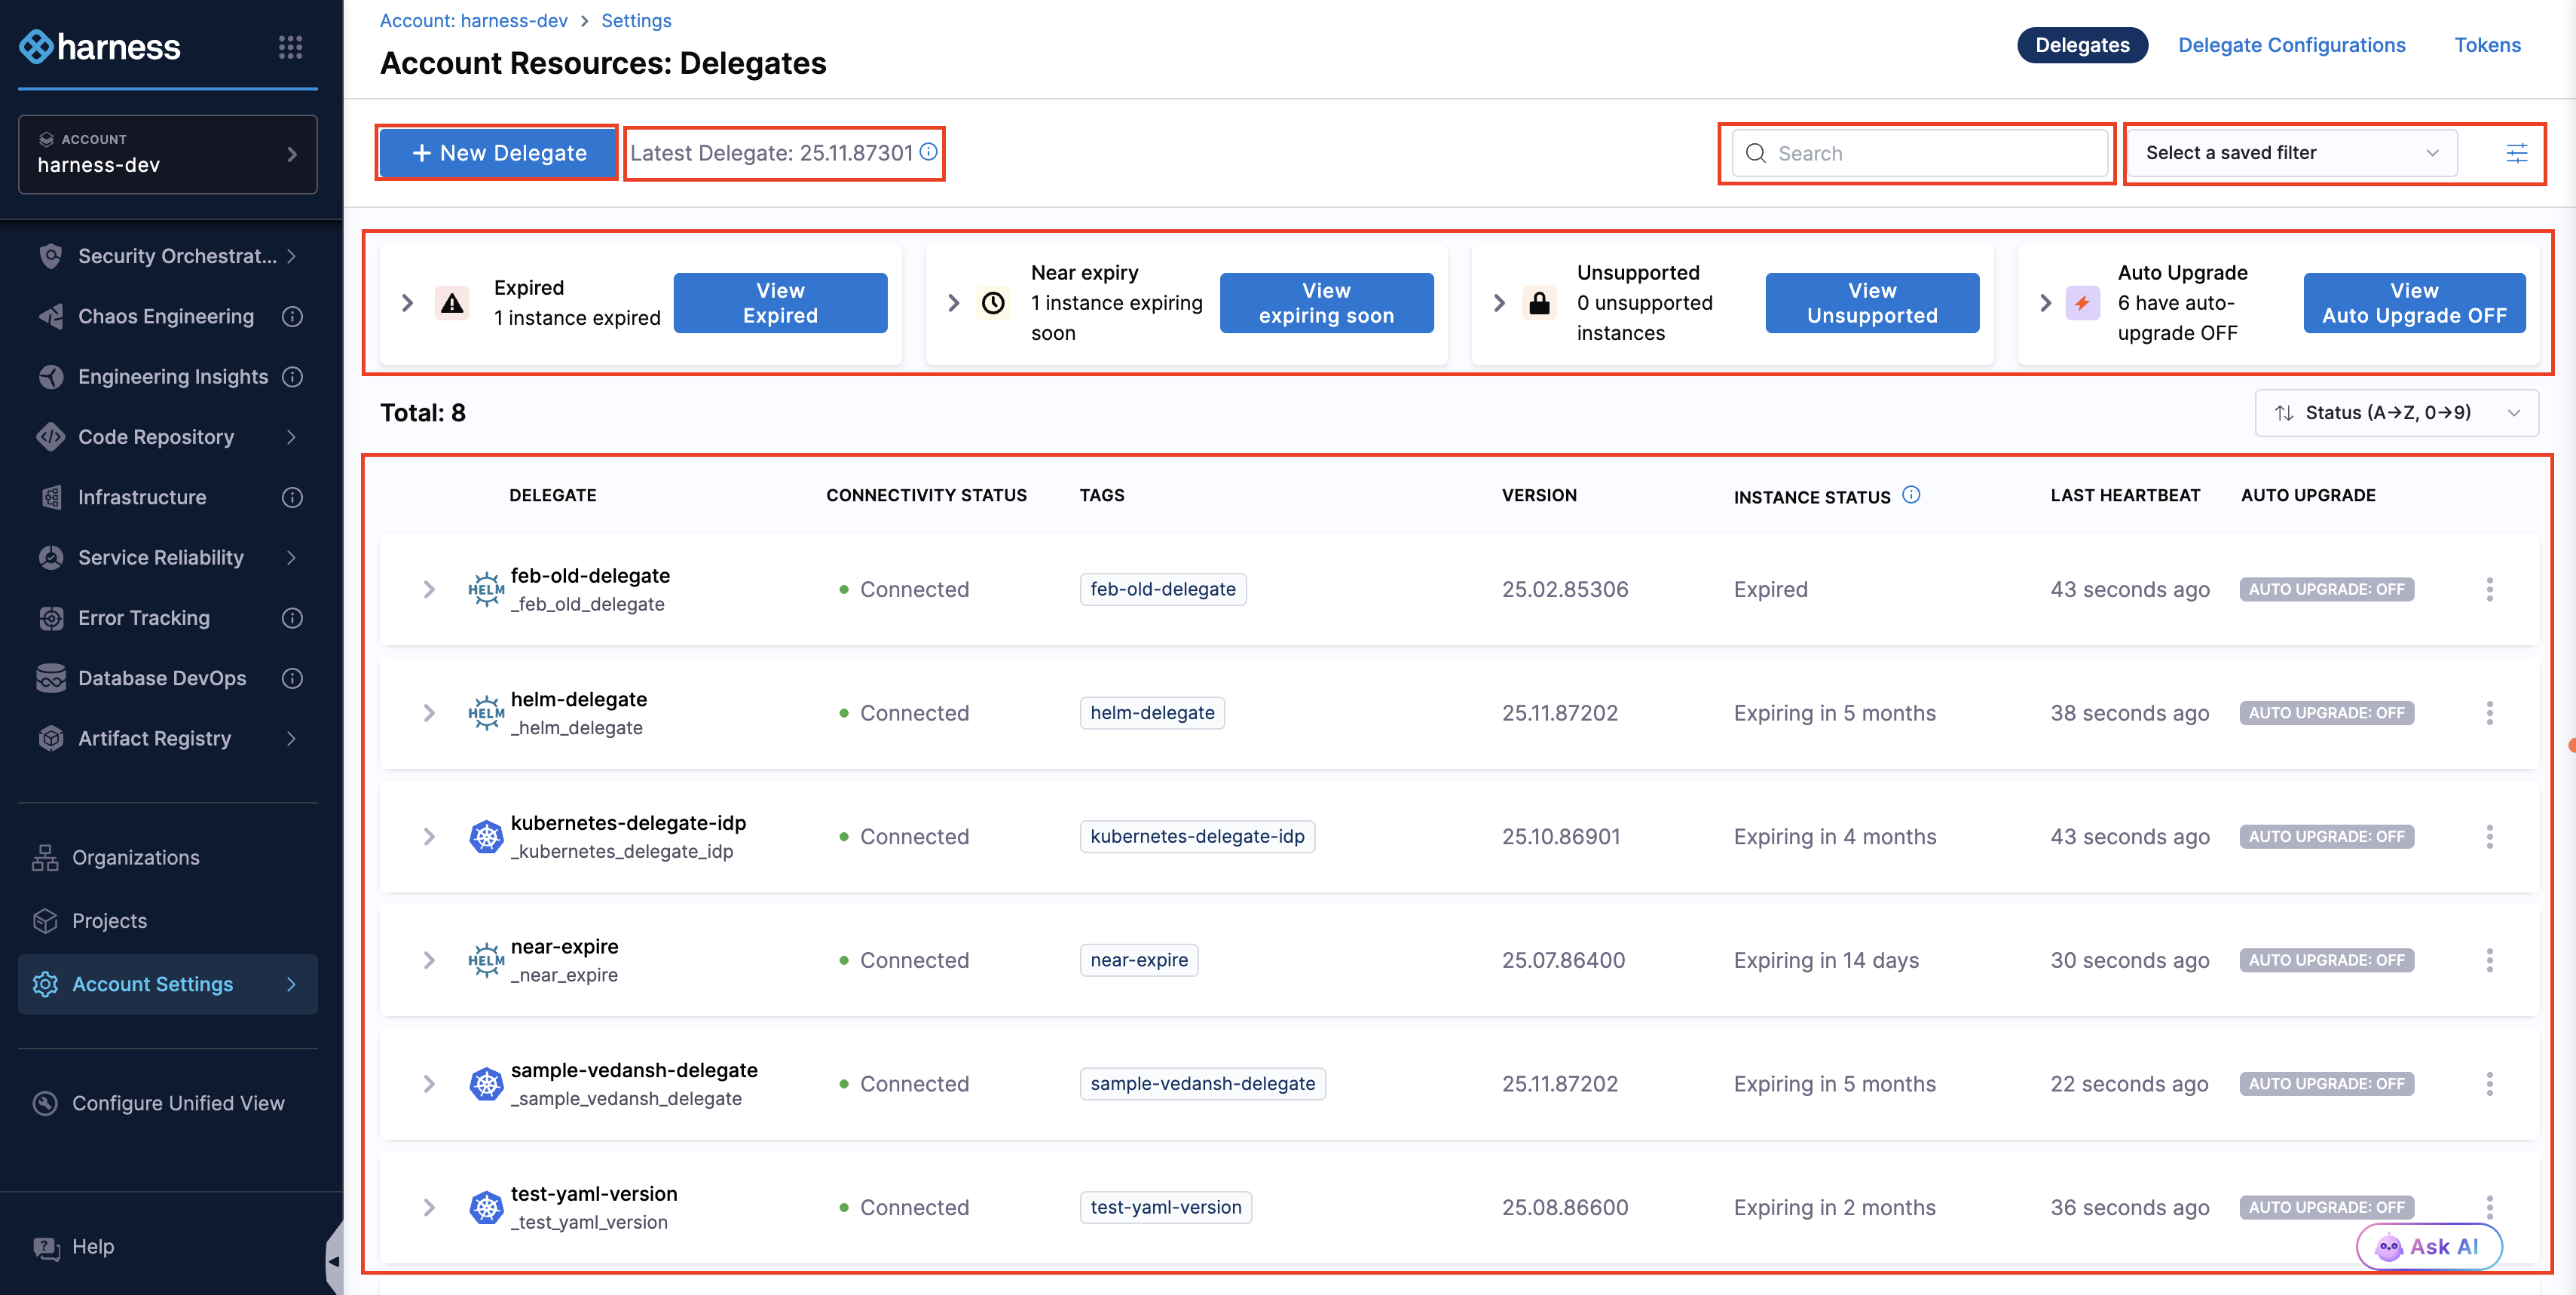Screen dimensions: 2576x1295
Task: Open the Select a saved filter dropdown
Action: pyautogui.click(x=2291, y=153)
